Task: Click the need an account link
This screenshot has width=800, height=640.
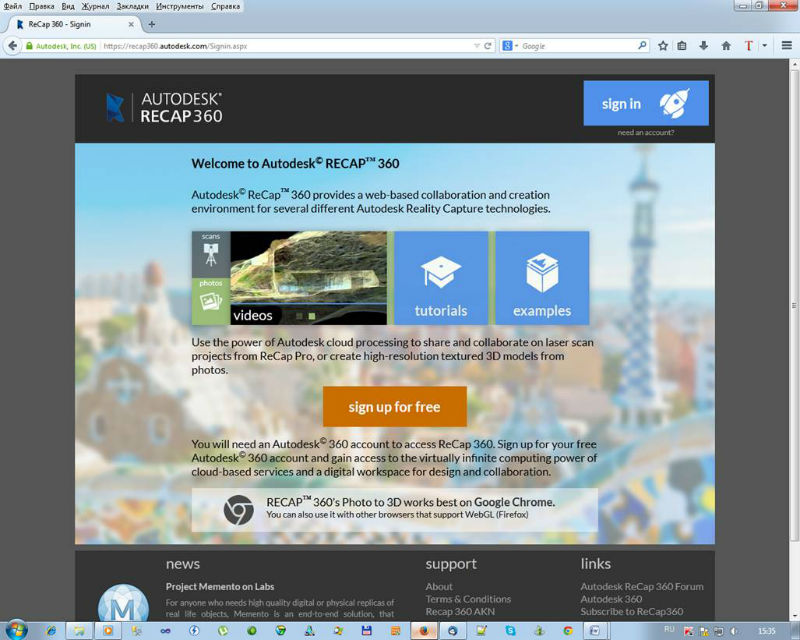Action: click(645, 132)
